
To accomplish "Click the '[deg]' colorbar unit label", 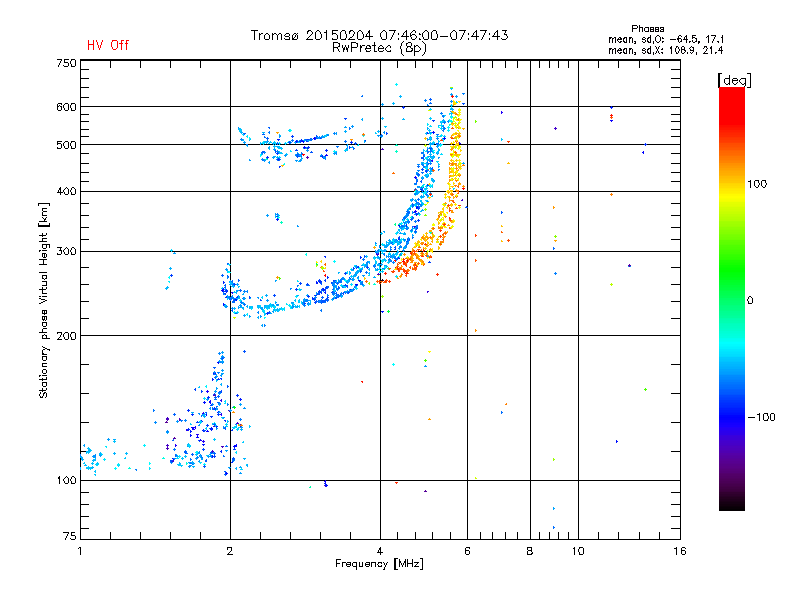I will click(734, 81).
